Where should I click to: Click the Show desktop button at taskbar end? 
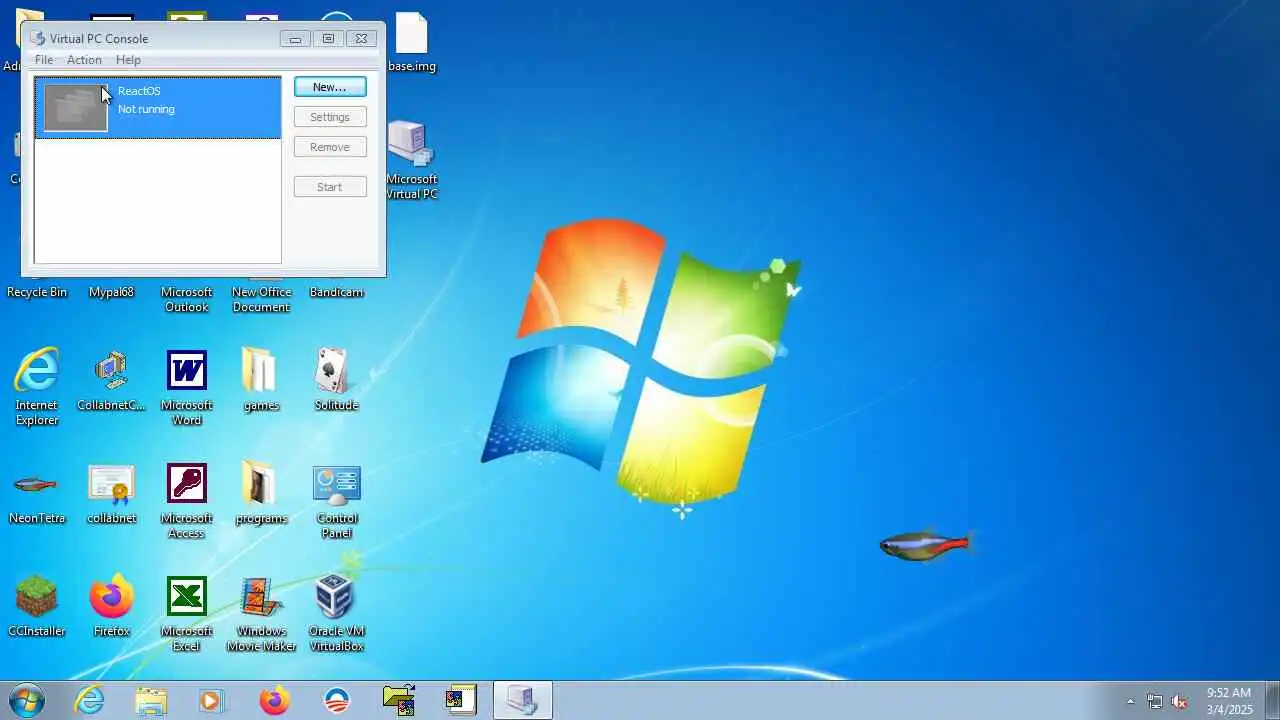[1272, 701]
